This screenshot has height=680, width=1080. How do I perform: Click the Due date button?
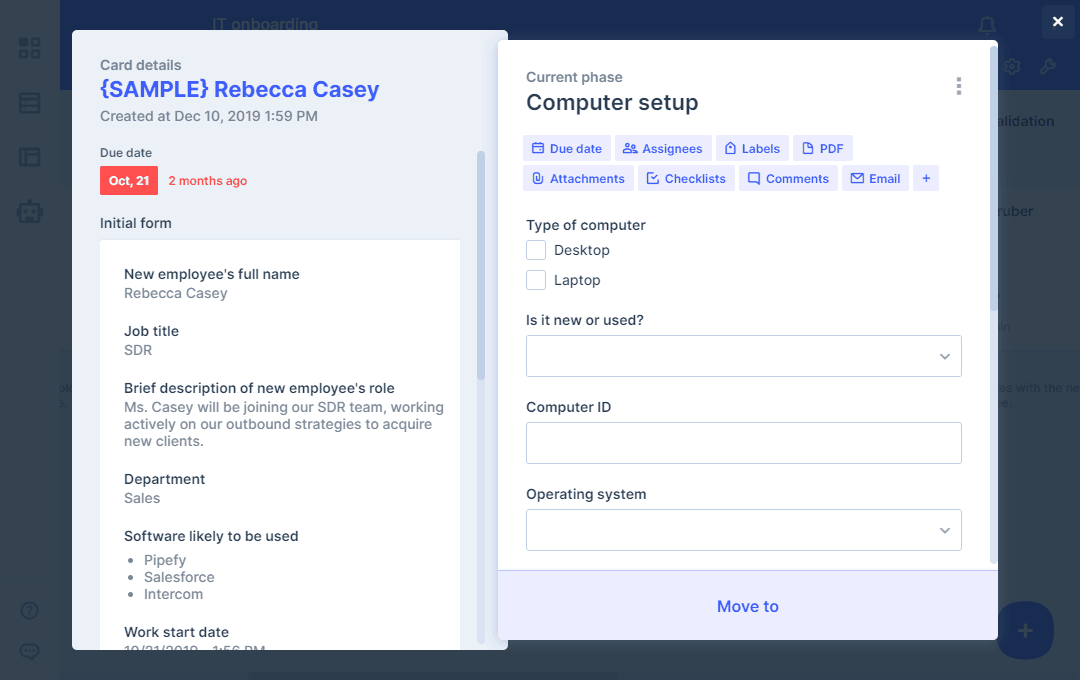pos(566,148)
